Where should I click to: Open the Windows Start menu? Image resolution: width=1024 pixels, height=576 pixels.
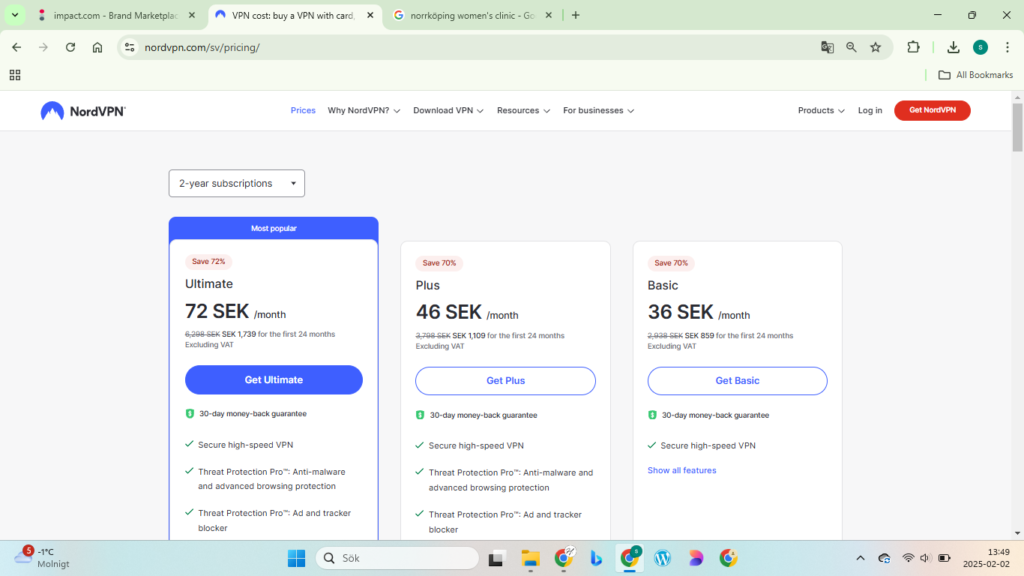point(296,558)
